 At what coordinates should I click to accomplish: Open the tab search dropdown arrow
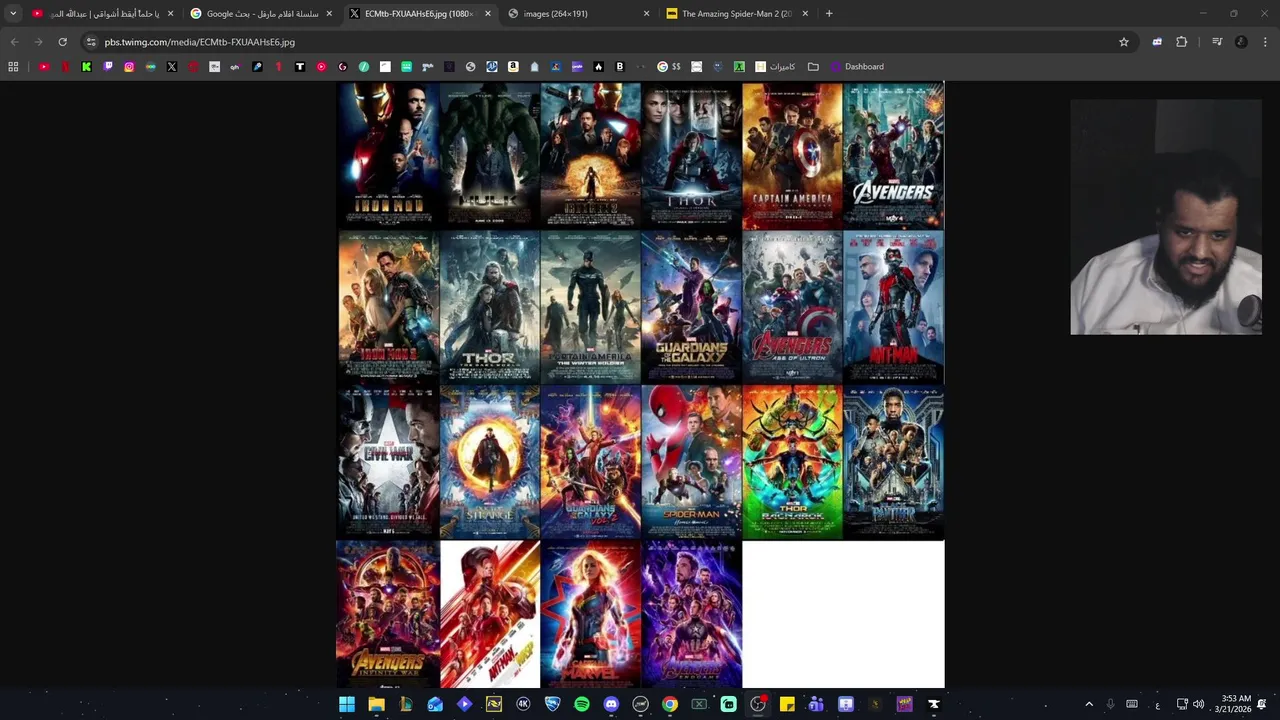(x=13, y=14)
